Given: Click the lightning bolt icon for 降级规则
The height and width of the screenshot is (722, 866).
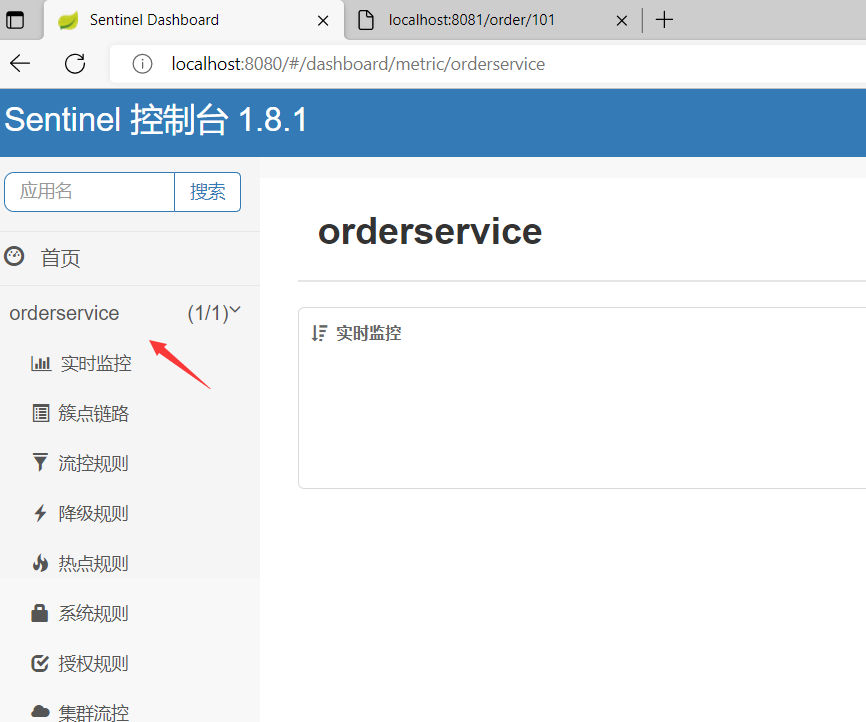Looking at the screenshot, I should [40, 513].
